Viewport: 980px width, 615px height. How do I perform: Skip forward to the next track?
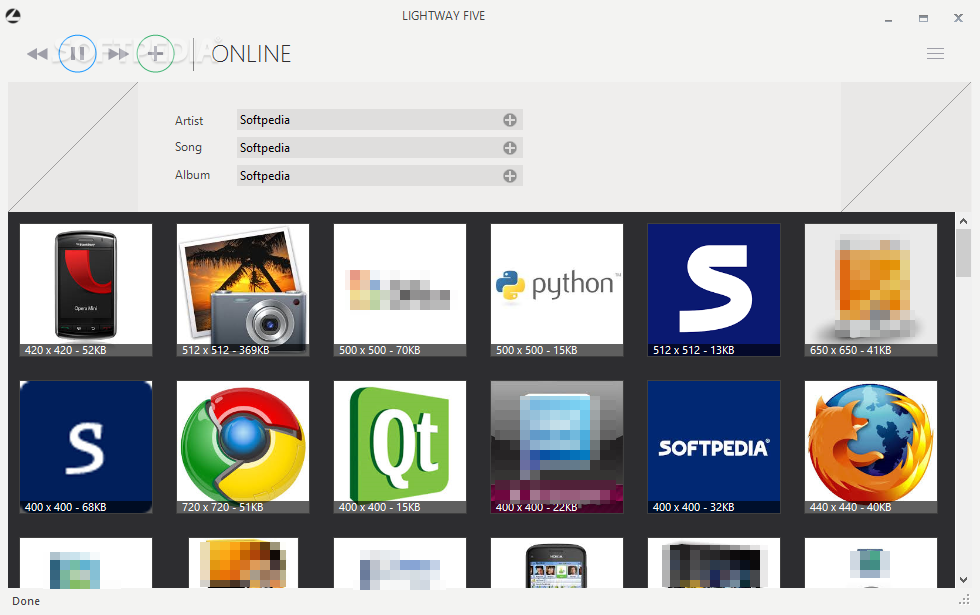[x=117, y=53]
